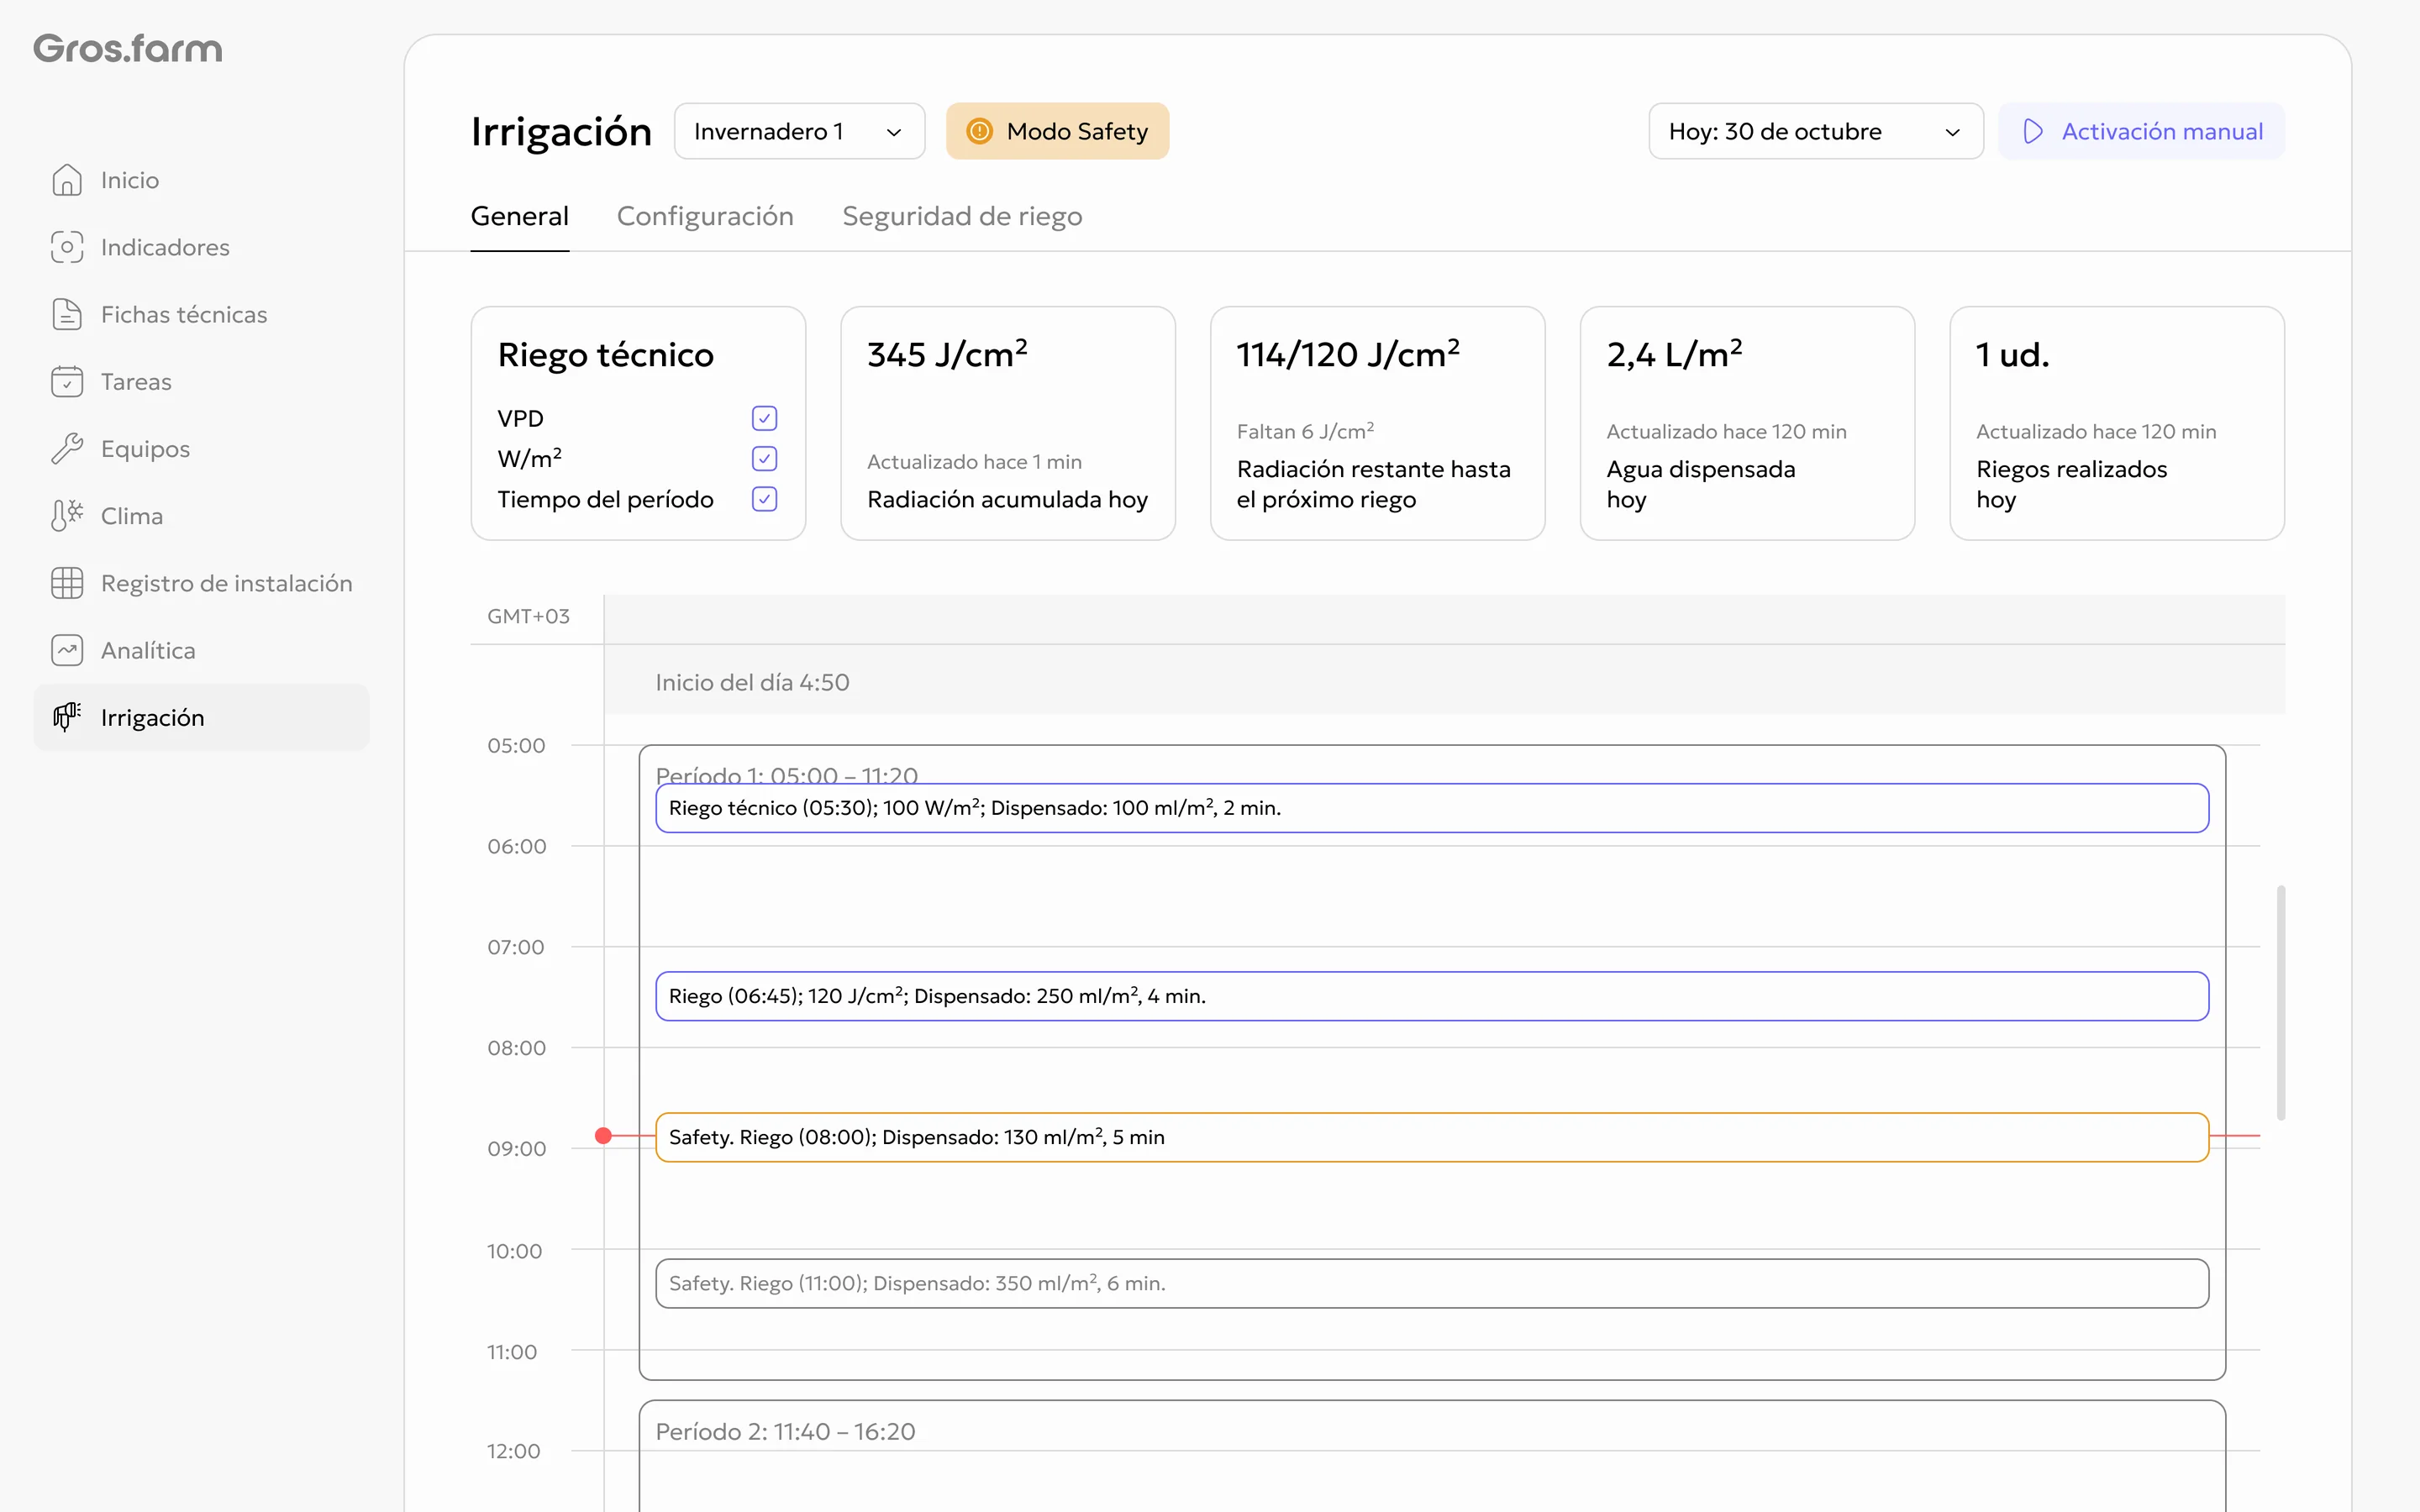Select the Riego (06:45) event bar
Screen dimensions: 2420x1512
(1432, 996)
